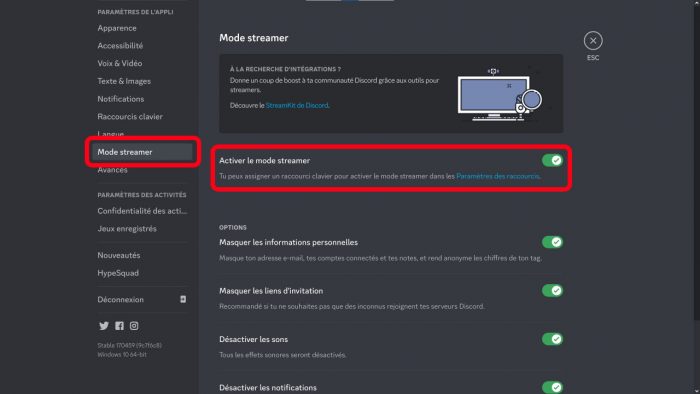Toggle Désactiver les sons switch
The width and height of the screenshot is (700, 394).
552,339
